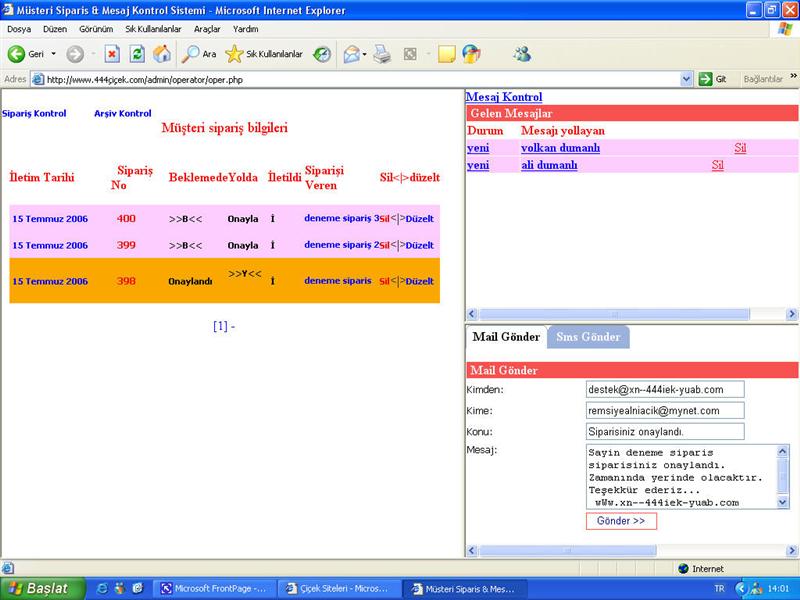Image resolution: width=800 pixels, height=600 pixels.
Task: Open the Düzen menu
Action: [x=55, y=29]
